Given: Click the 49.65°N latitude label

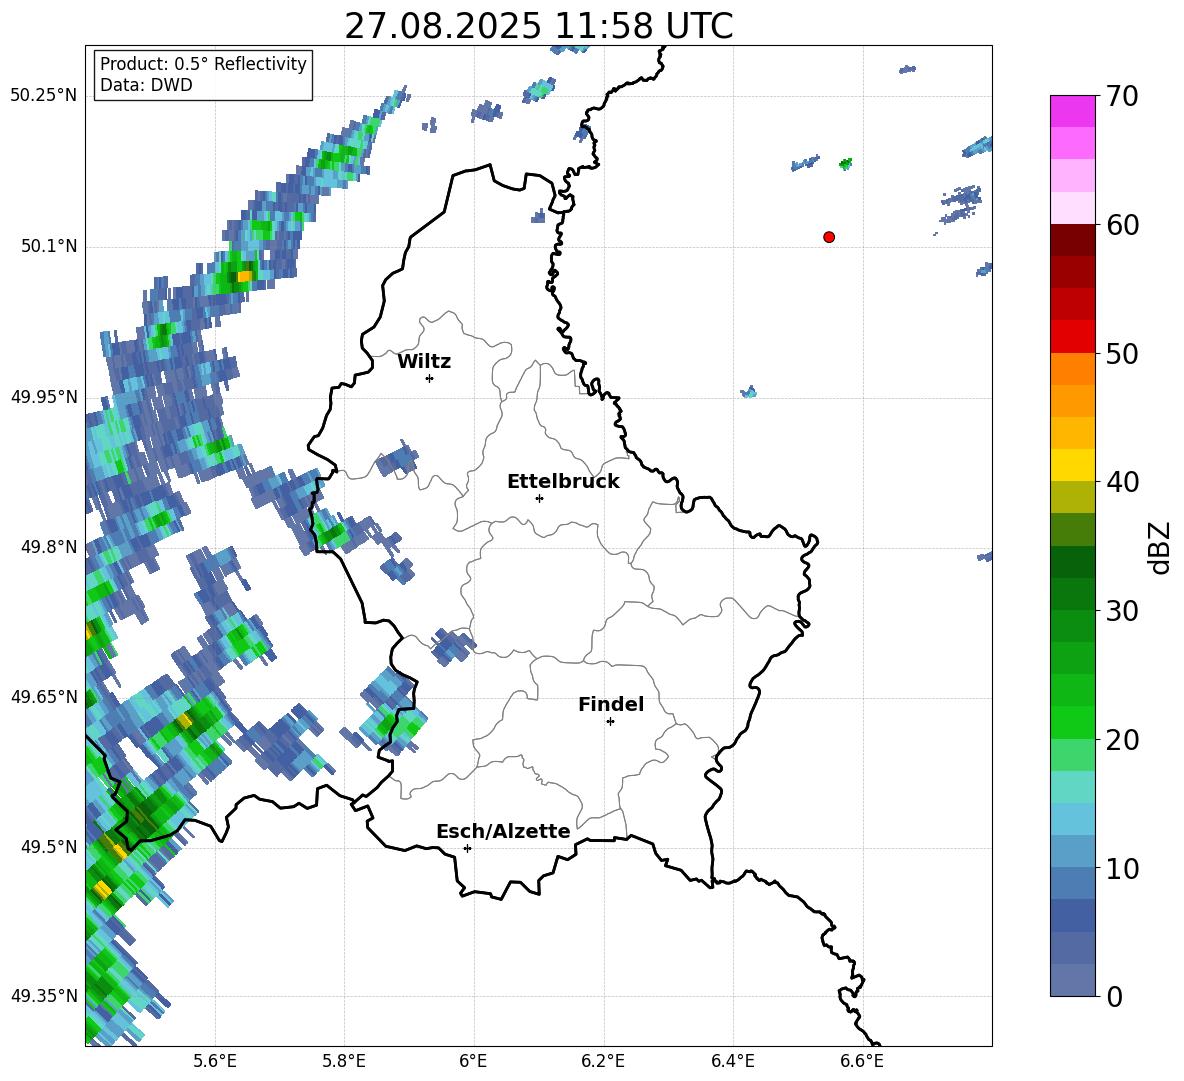Looking at the screenshot, I should pyautogui.click(x=44, y=697).
